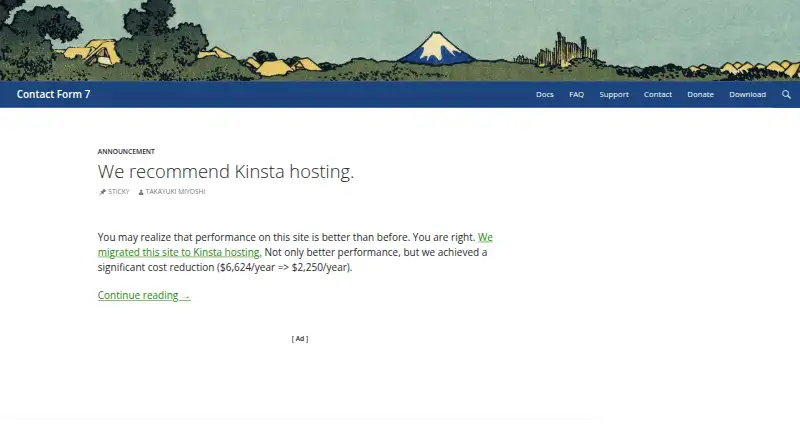
Task: Go to the Support page
Action: click(x=614, y=94)
